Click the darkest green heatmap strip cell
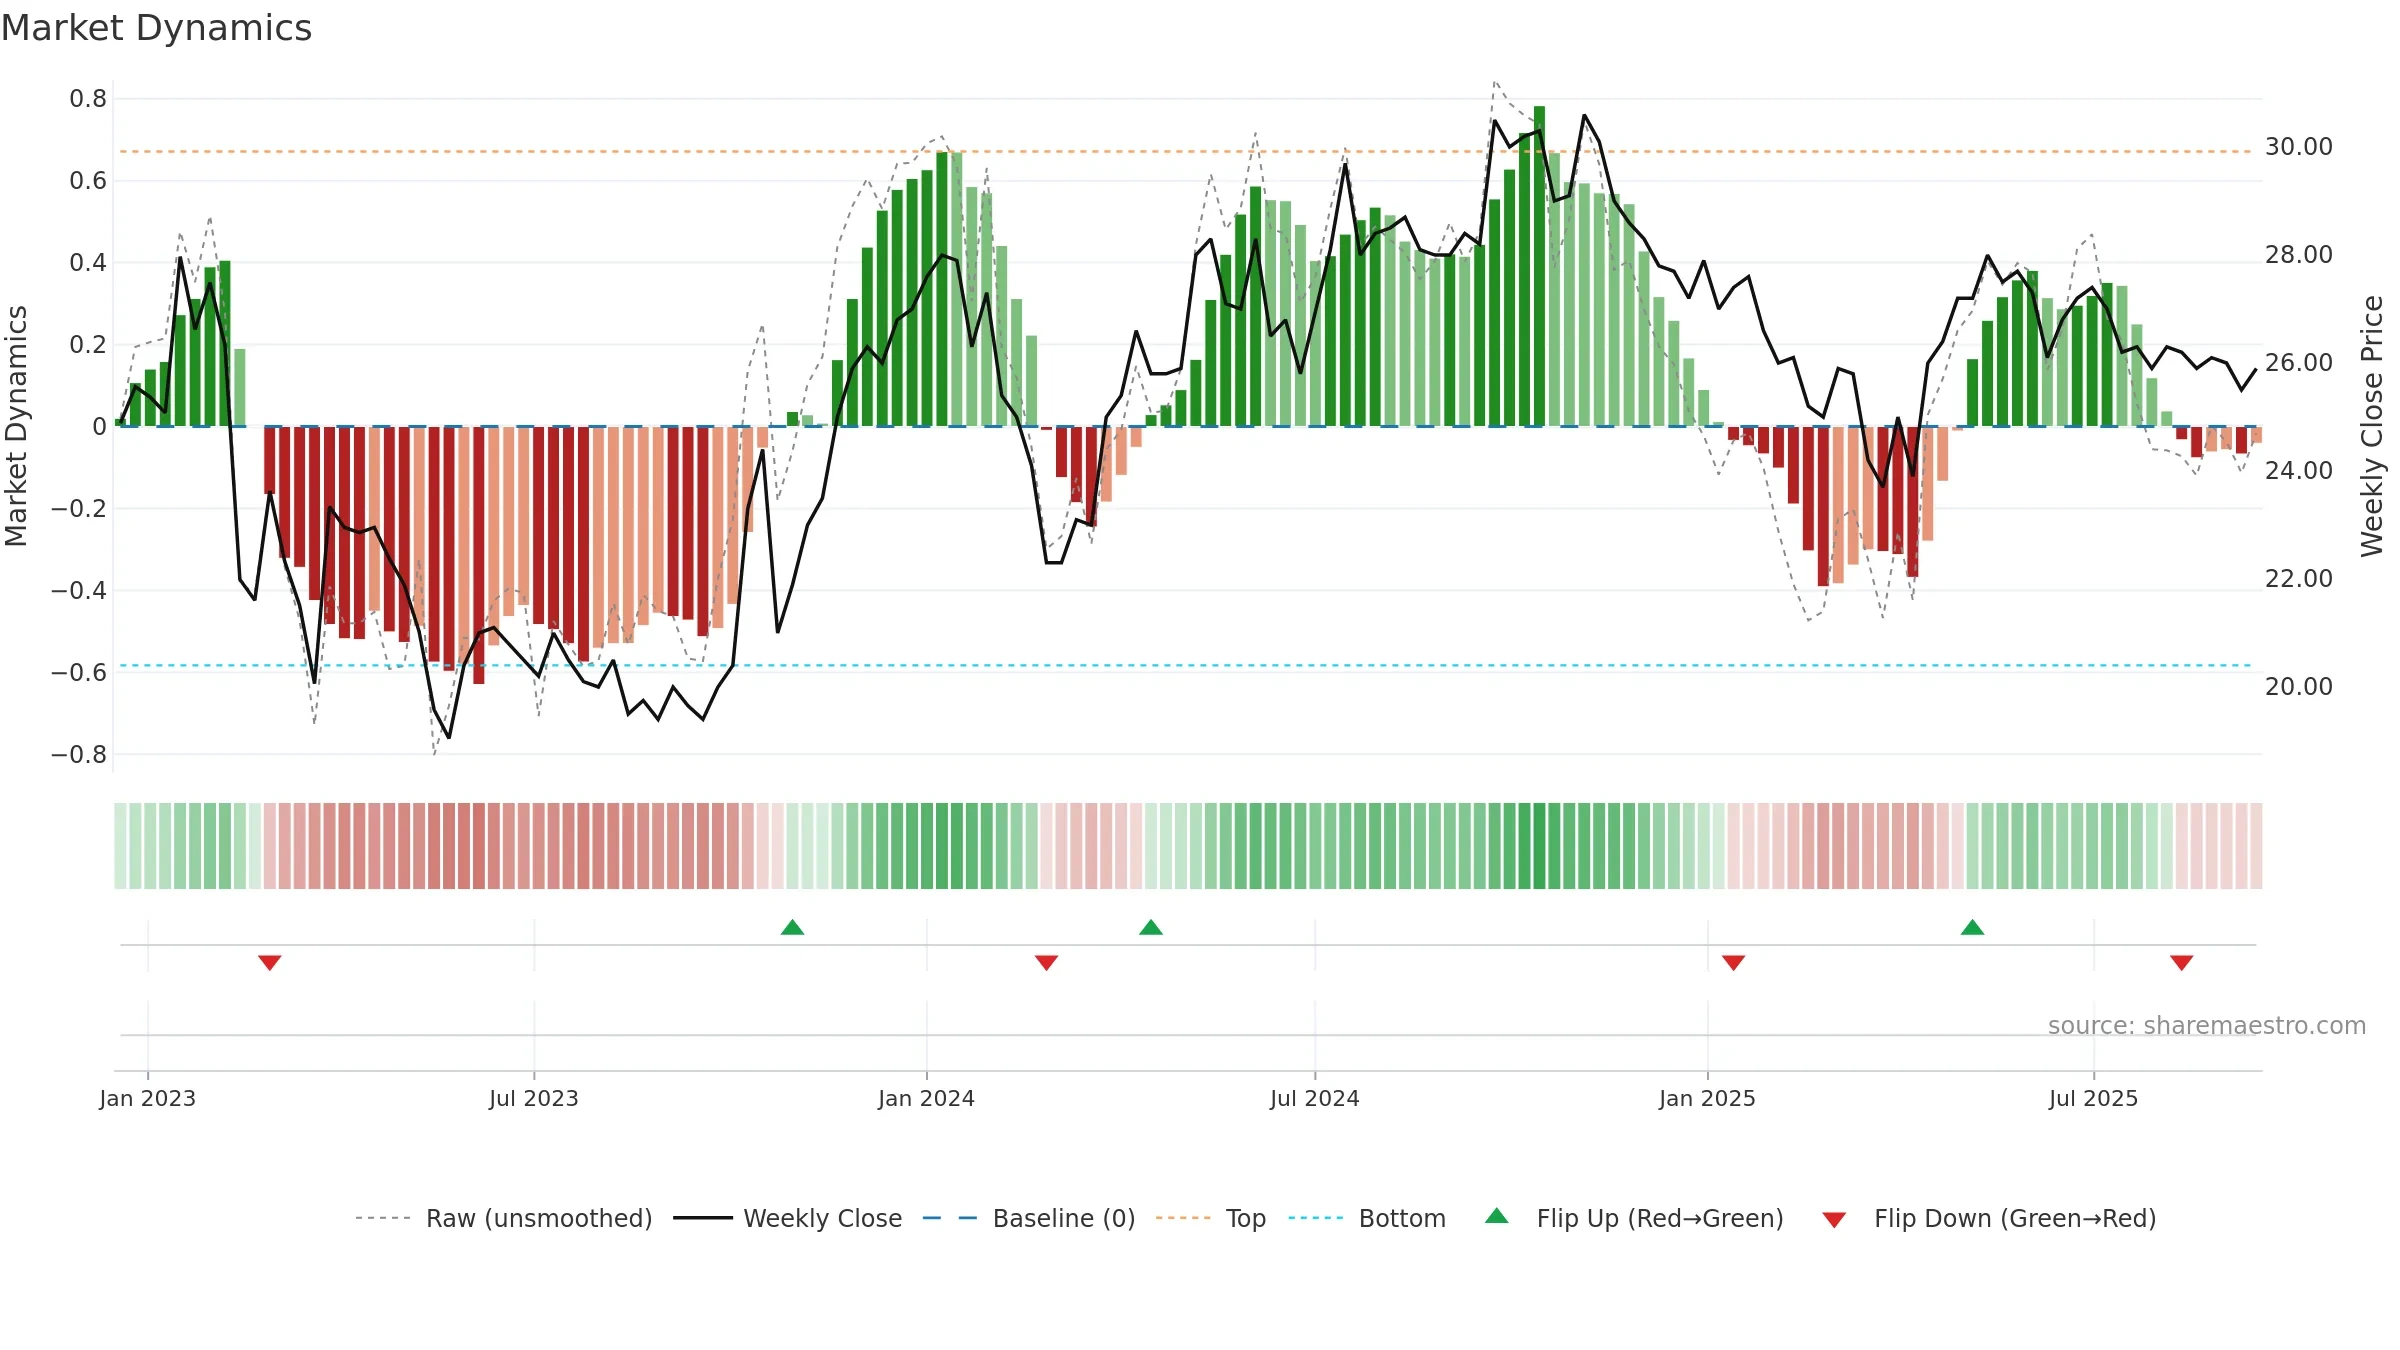The image size is (2400, 1350). tap(1539, 846)
